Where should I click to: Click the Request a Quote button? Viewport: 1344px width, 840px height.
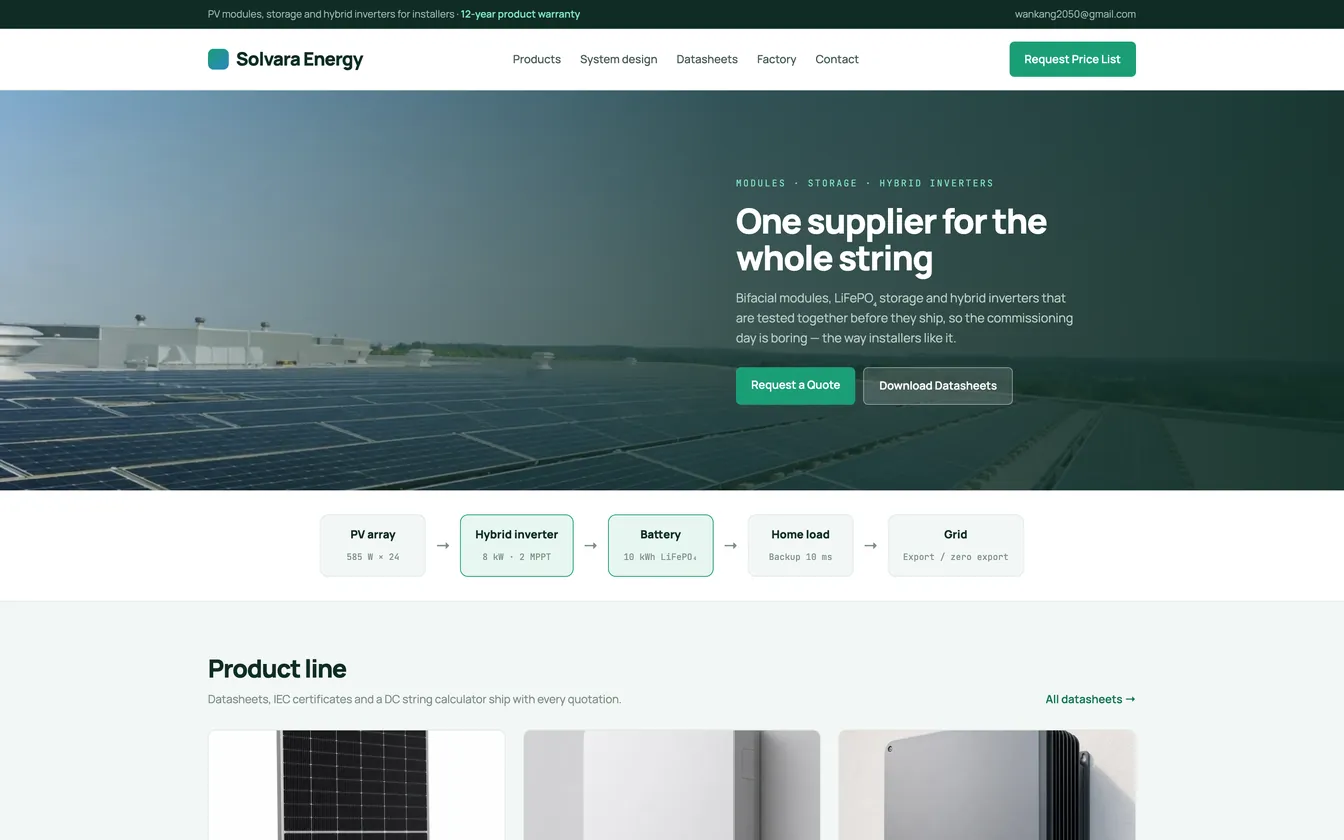(x=795, y=385)
